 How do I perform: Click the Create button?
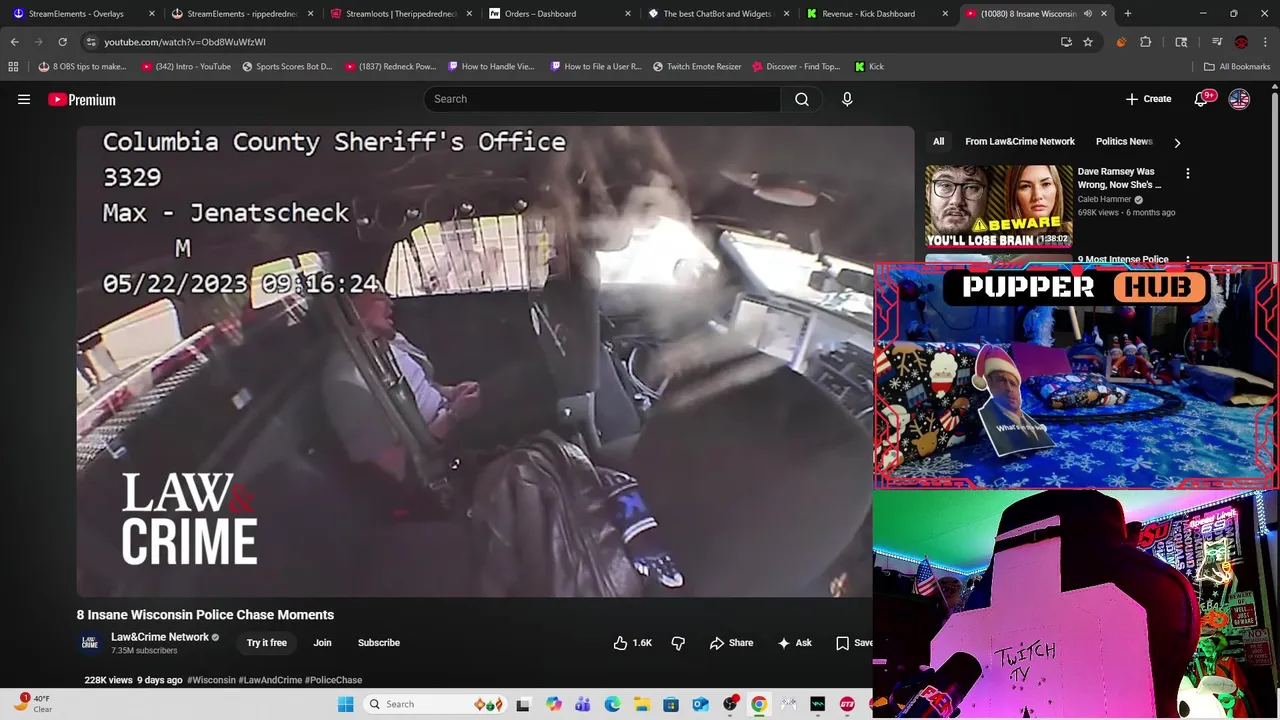click(1148, 99)
